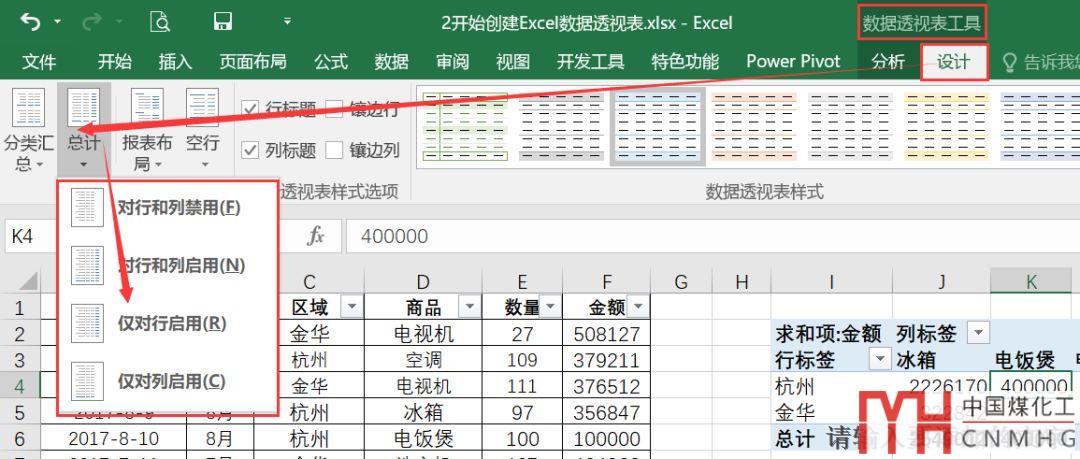Apply the gray PivotTable style thumbnail
The width and height of the screenshot is (1080, 459).
[x=561, y=127]
